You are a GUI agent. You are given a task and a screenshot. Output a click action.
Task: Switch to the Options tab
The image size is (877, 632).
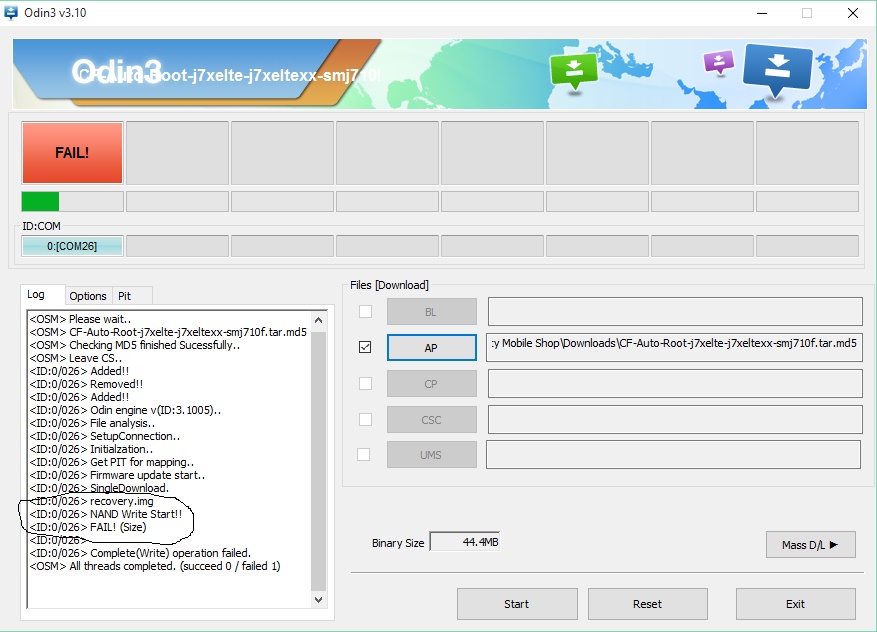pyautogui.click(x=88, y=296)
